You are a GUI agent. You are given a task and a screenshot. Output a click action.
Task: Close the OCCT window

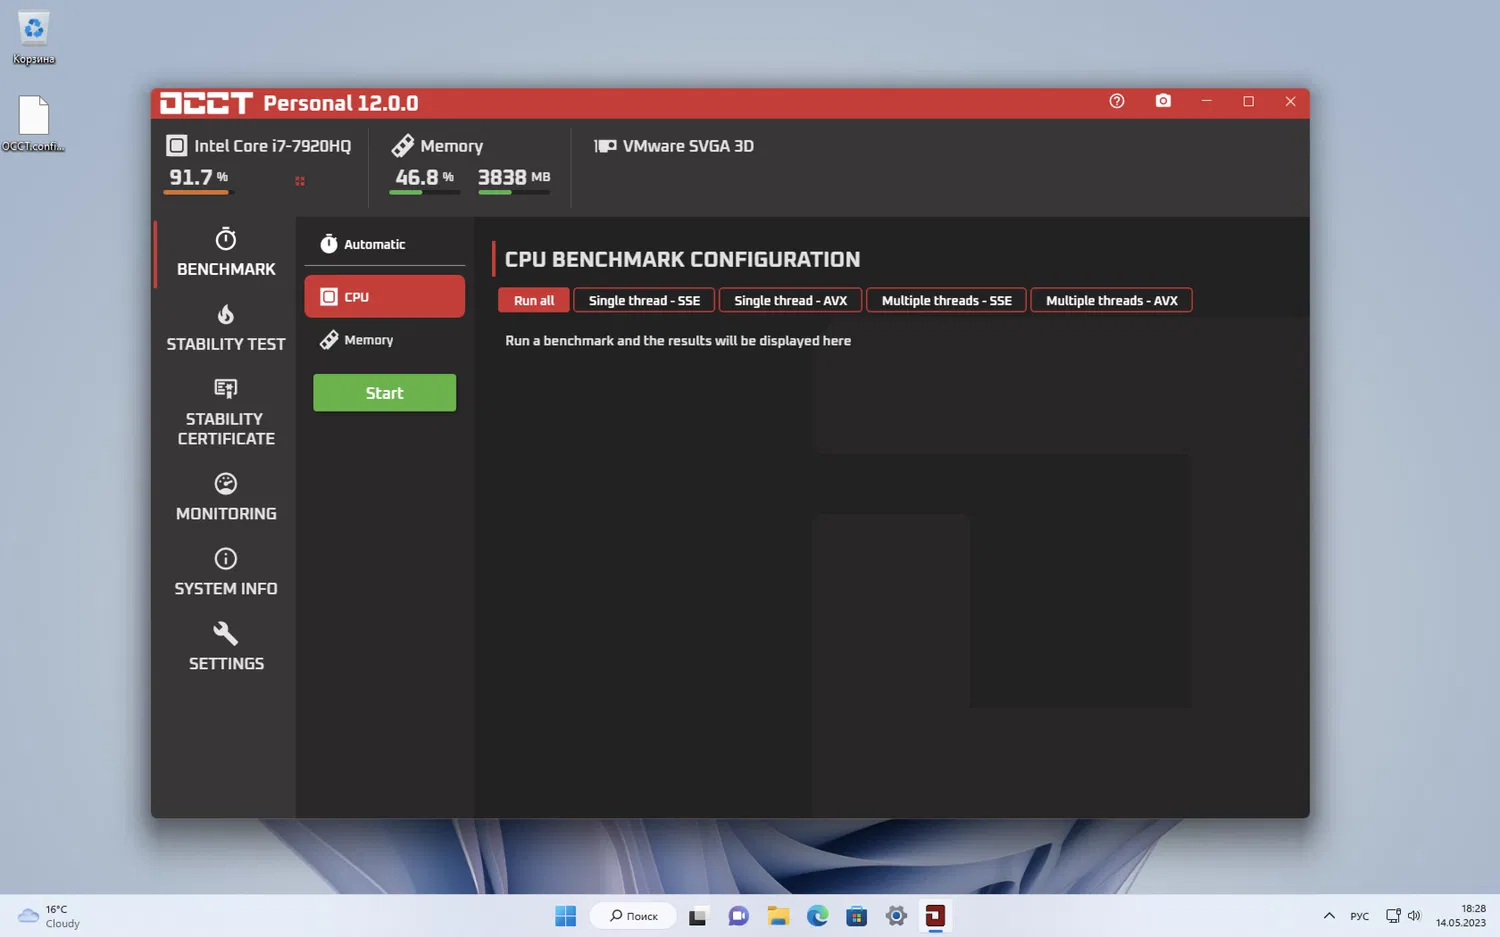click(1290, 101)
